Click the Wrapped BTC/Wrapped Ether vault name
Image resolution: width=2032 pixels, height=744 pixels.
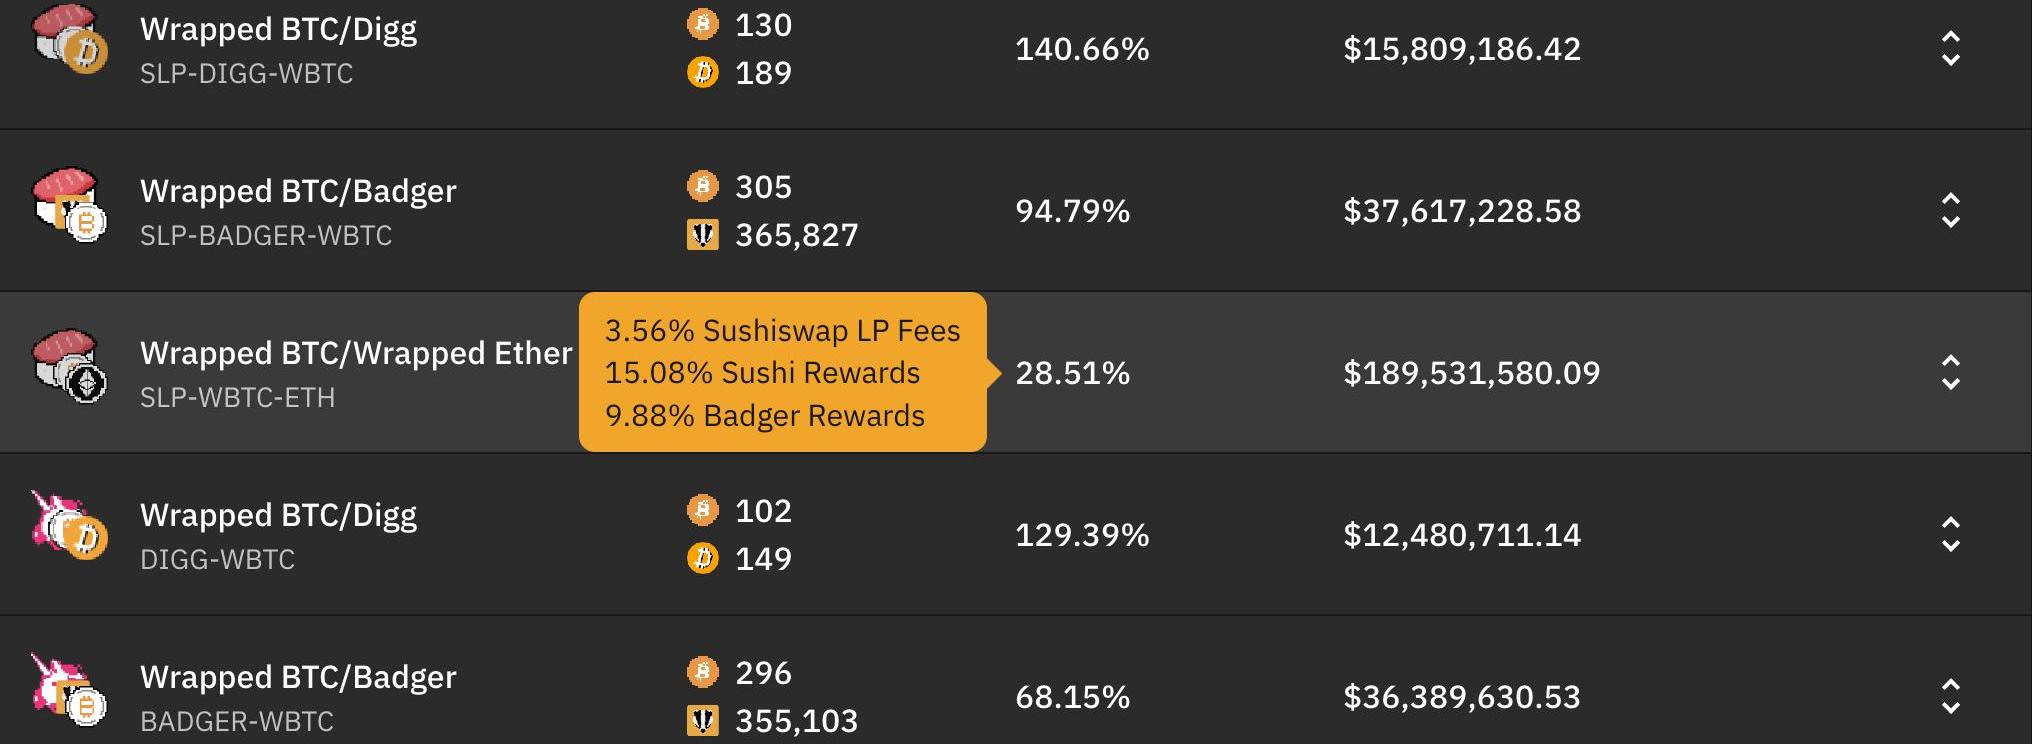[x=356, y=353]
